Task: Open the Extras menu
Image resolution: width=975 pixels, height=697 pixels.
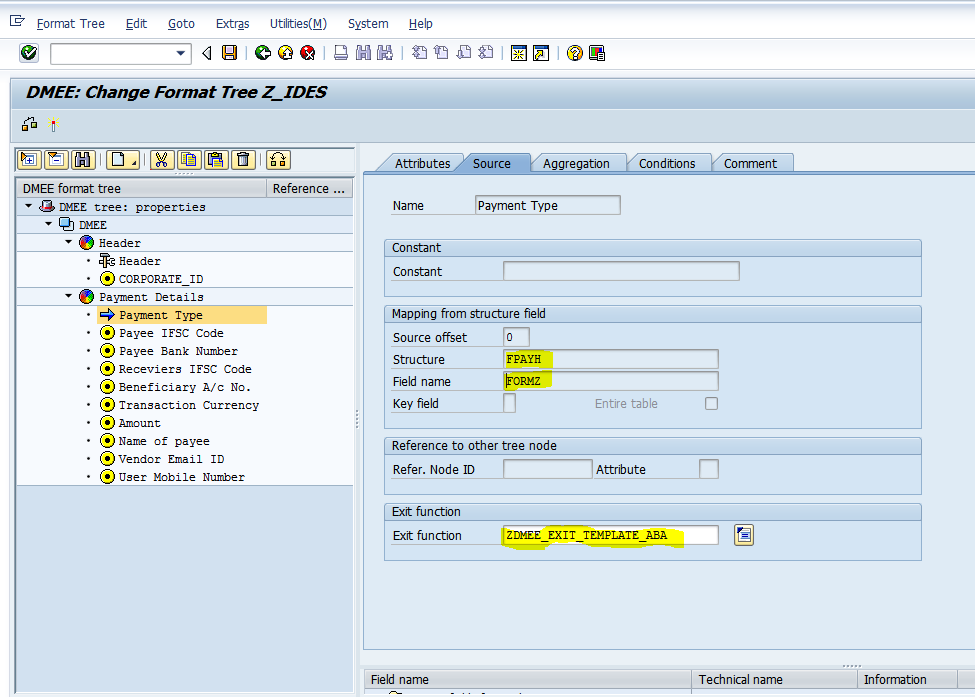Action: pos(232,23)
